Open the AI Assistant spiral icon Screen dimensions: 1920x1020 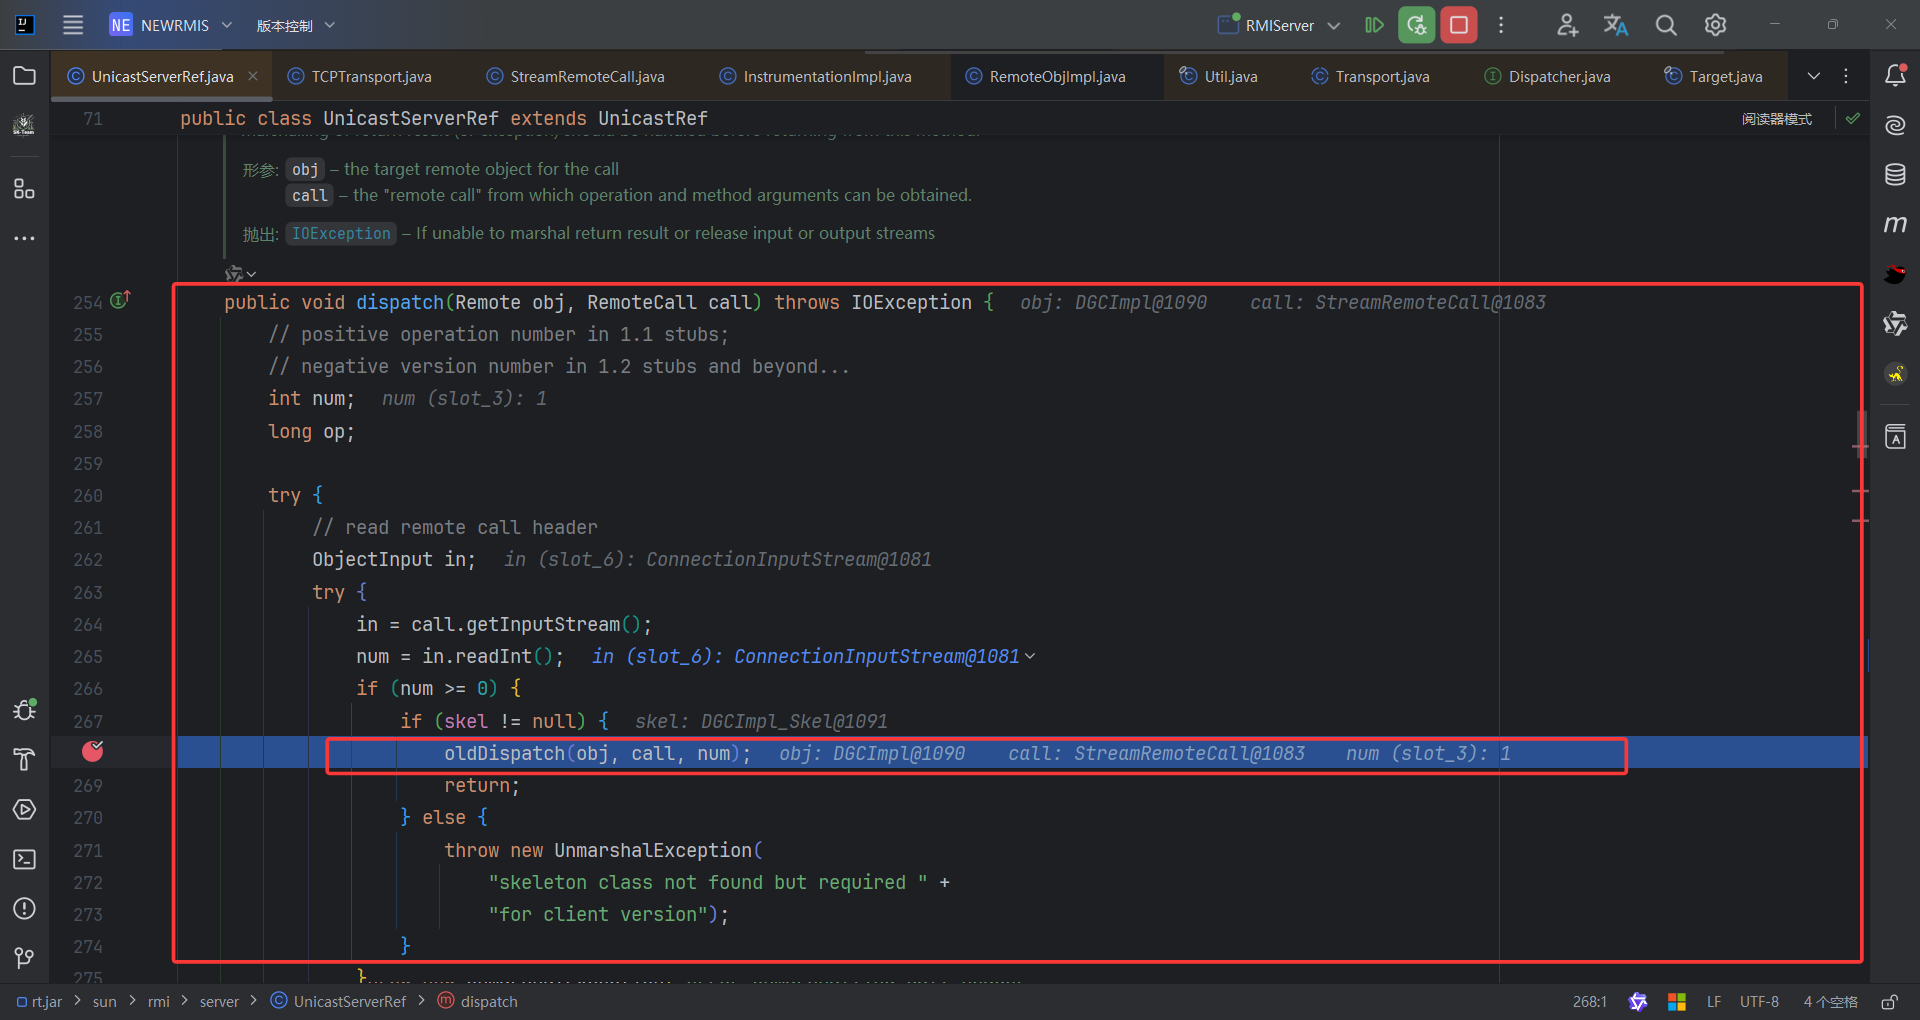pyautogui.click(x=1895, y=125)
